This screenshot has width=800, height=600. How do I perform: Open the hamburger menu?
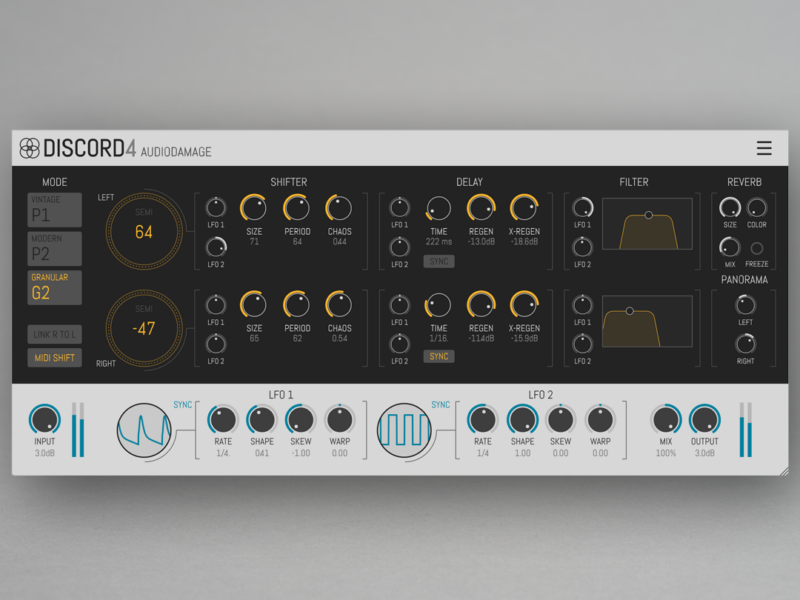coord(764,148)
